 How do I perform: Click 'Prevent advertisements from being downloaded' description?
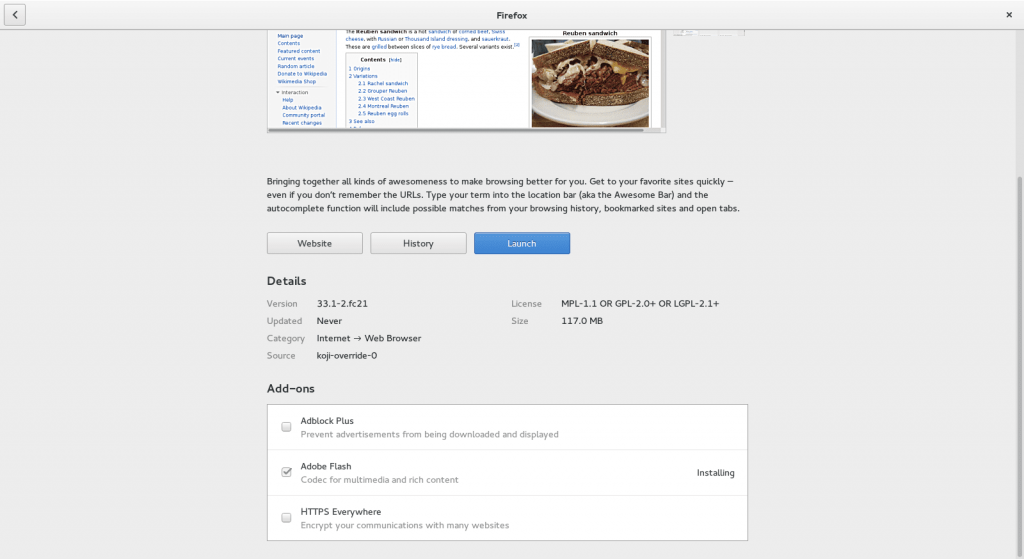coord(429,434)
